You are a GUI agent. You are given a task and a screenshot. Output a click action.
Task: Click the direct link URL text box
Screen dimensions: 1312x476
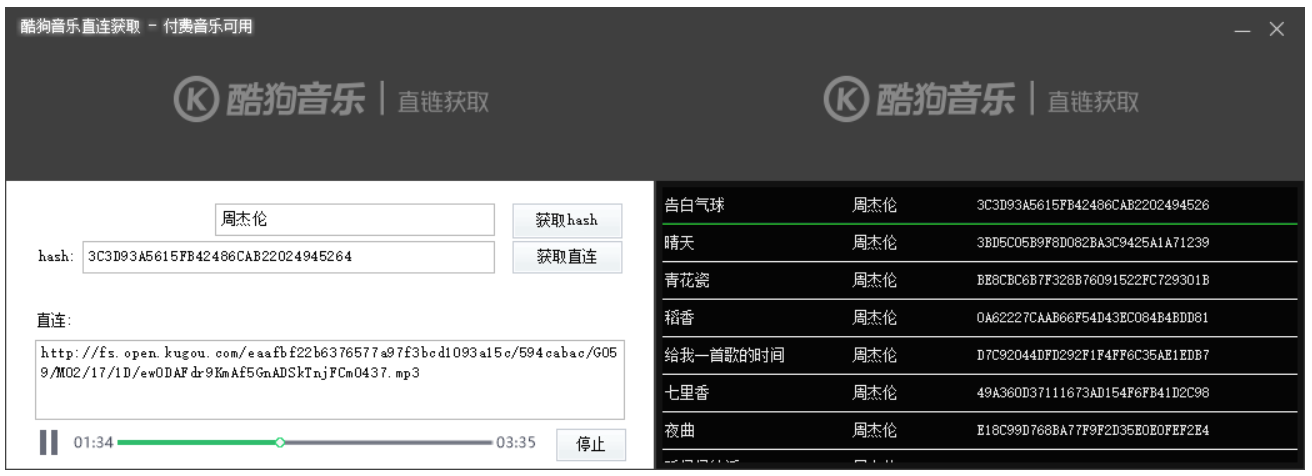(330, 378)
